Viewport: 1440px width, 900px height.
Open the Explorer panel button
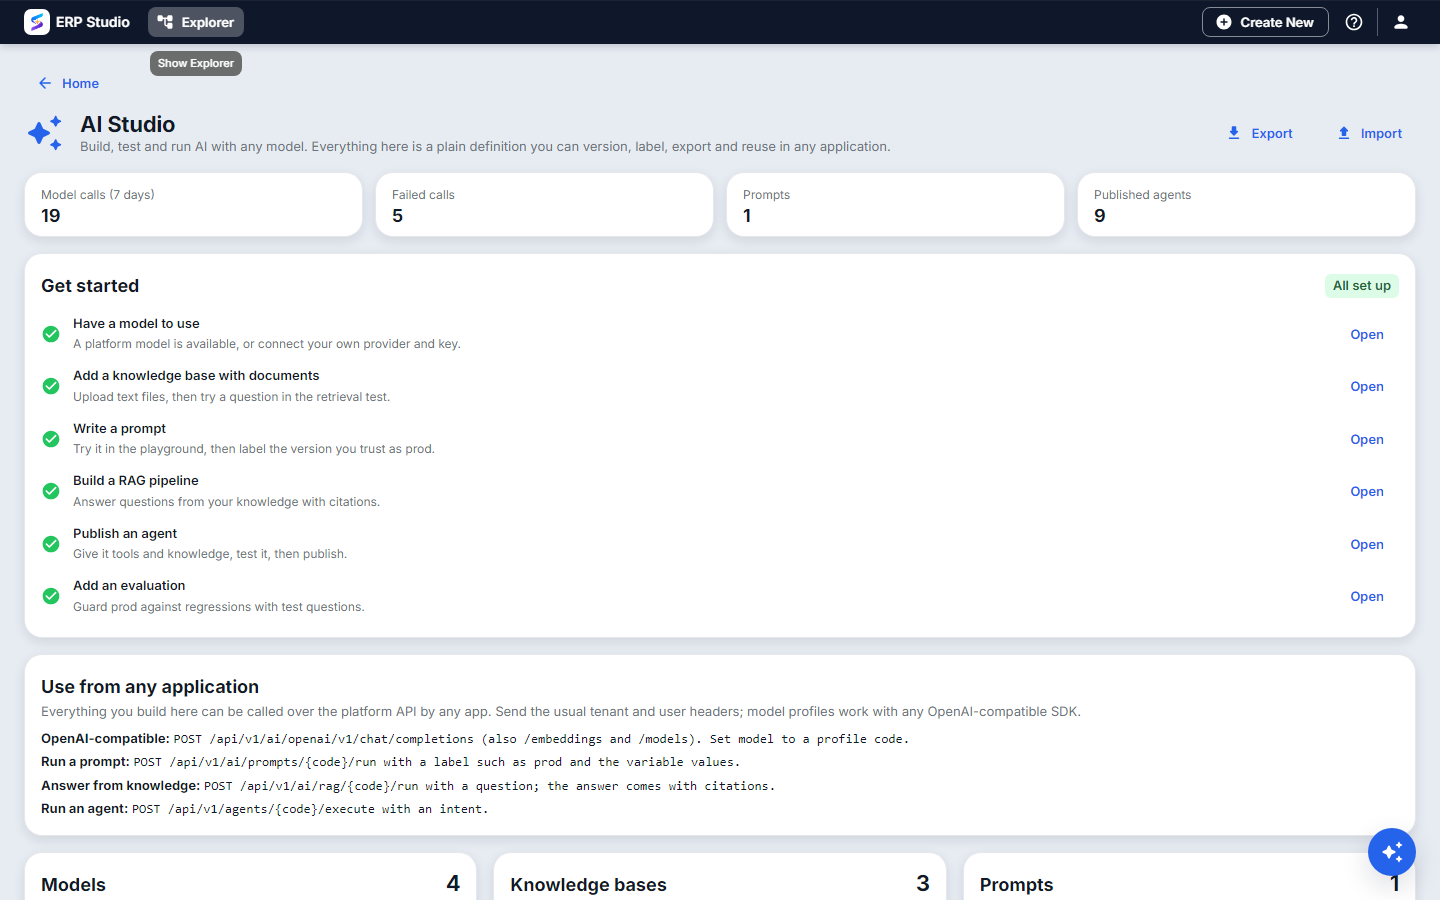[196, 22]
